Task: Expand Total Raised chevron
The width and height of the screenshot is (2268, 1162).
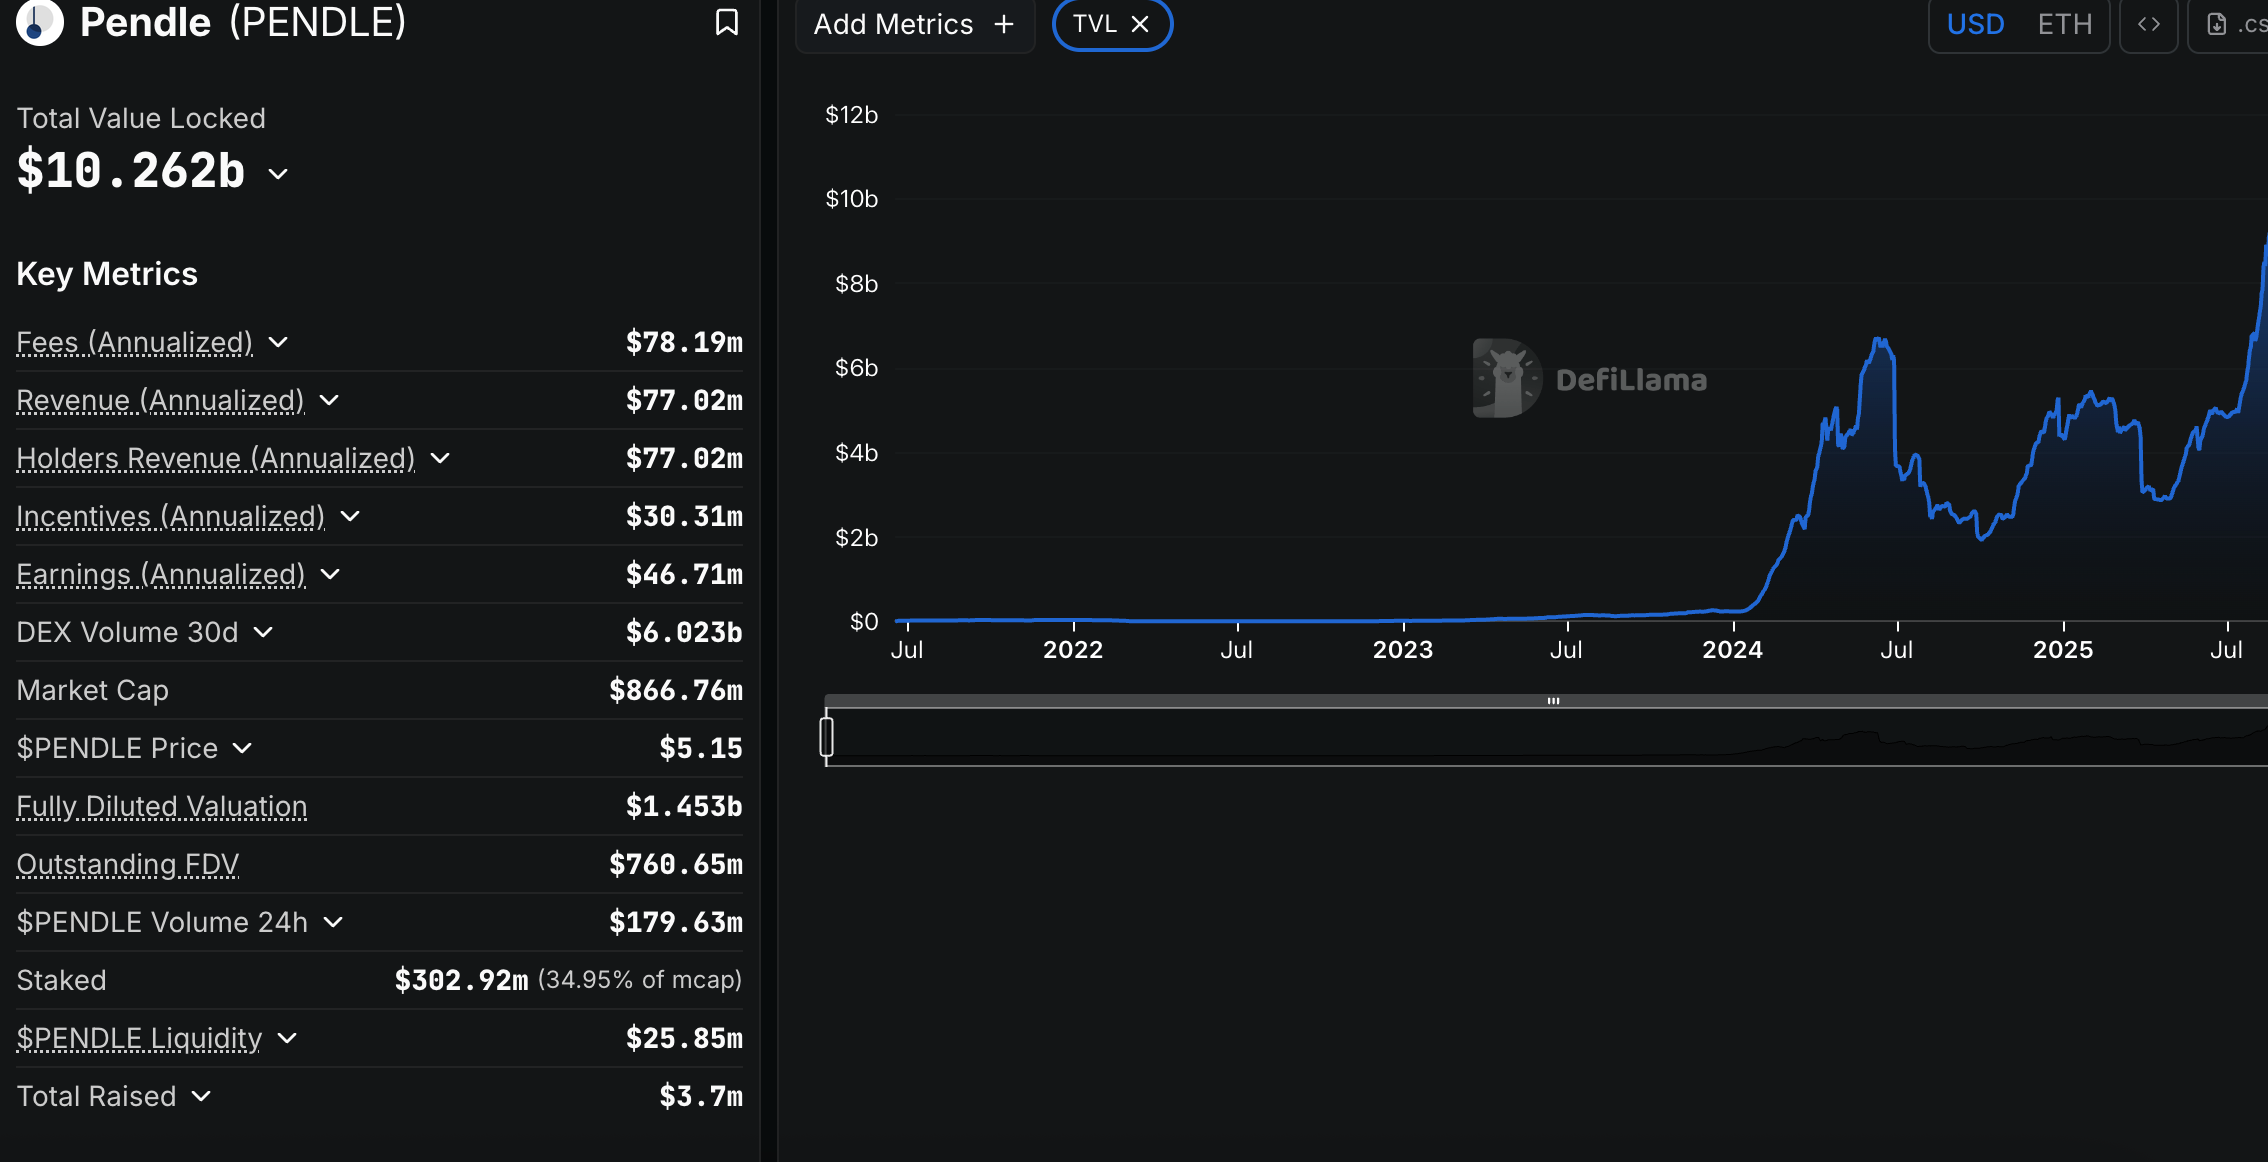Action: click(201, 1097)
